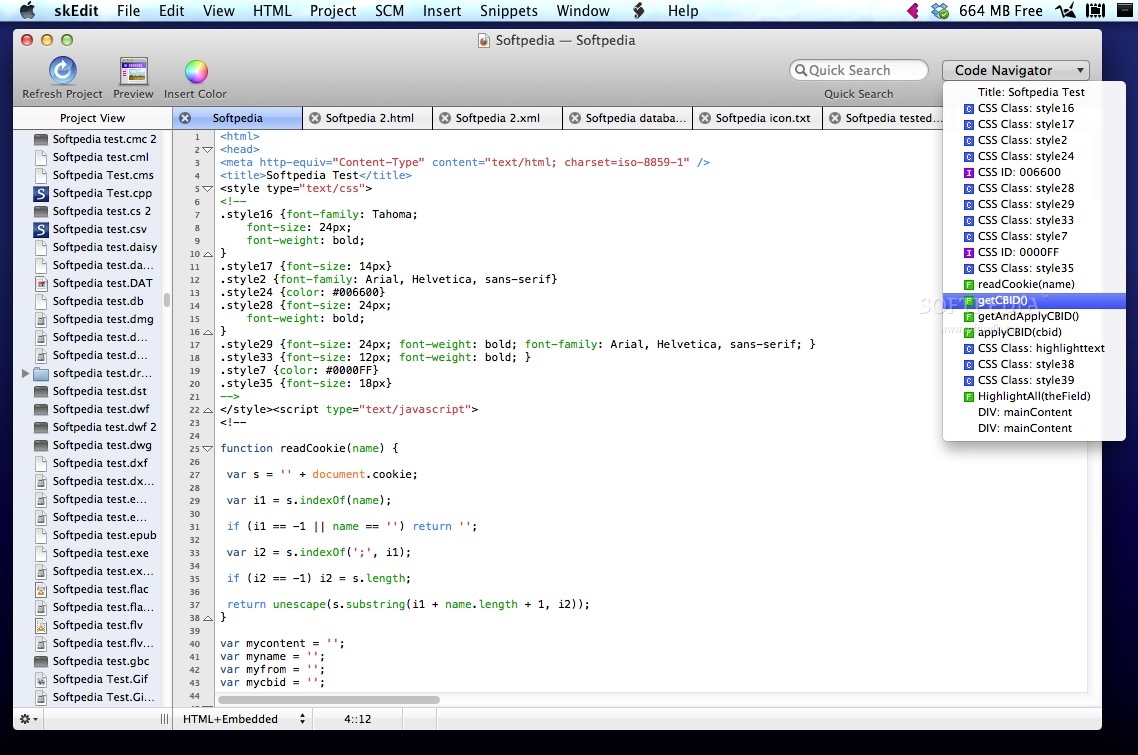Open the skEdit application menu
This screenshot has width=1138, height=755.
click(76, 11)
